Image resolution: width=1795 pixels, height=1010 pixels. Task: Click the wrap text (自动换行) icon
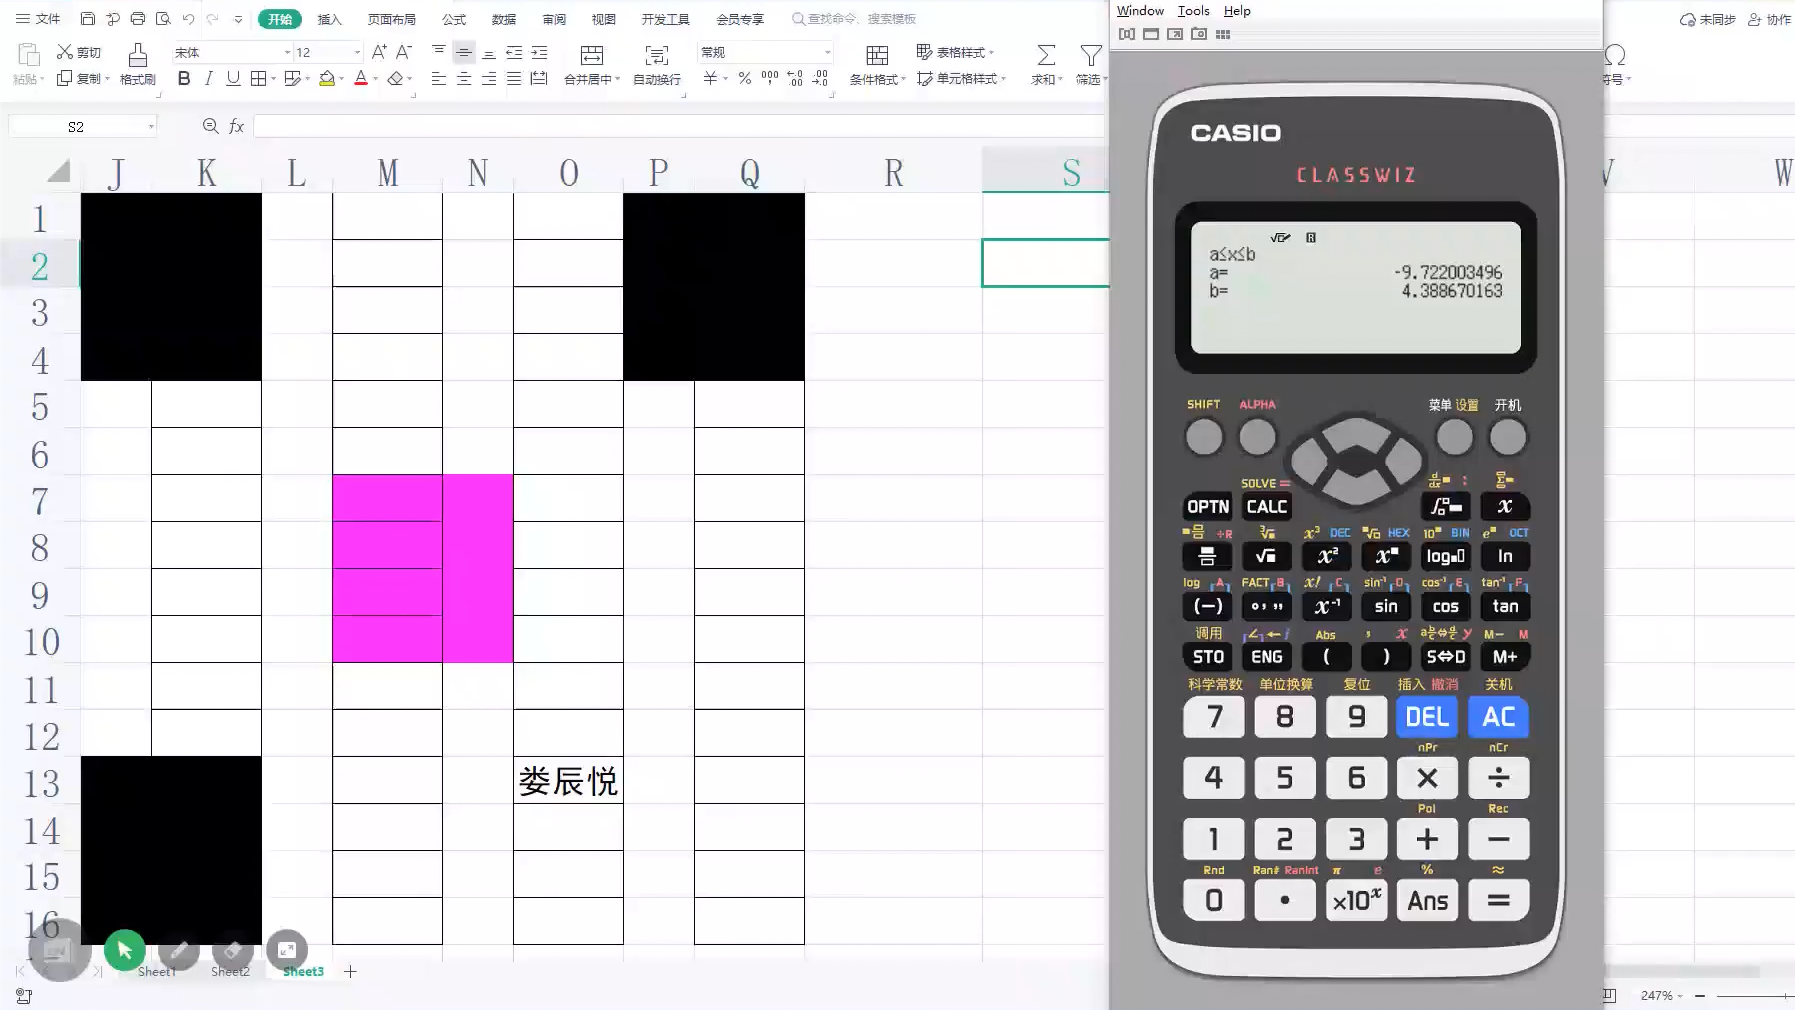point(657,55)
